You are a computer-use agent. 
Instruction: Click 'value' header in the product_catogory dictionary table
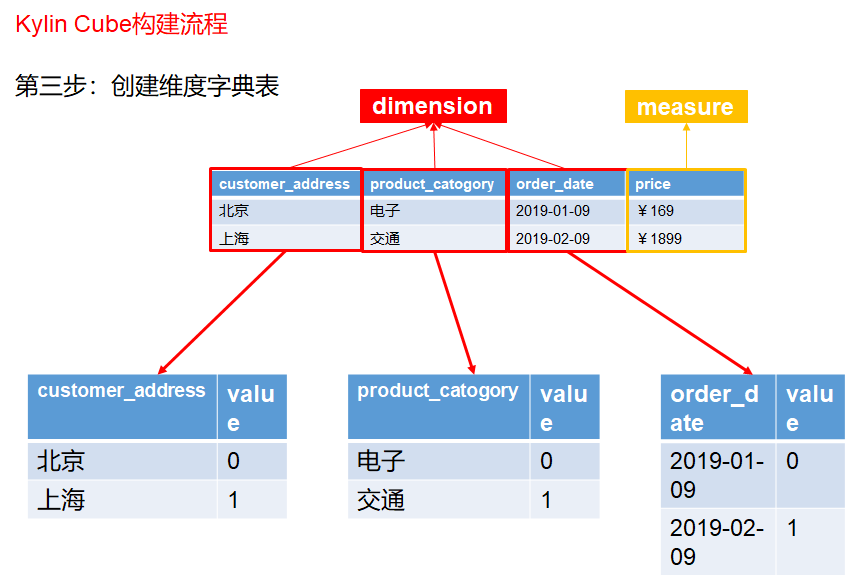[564, 408]
